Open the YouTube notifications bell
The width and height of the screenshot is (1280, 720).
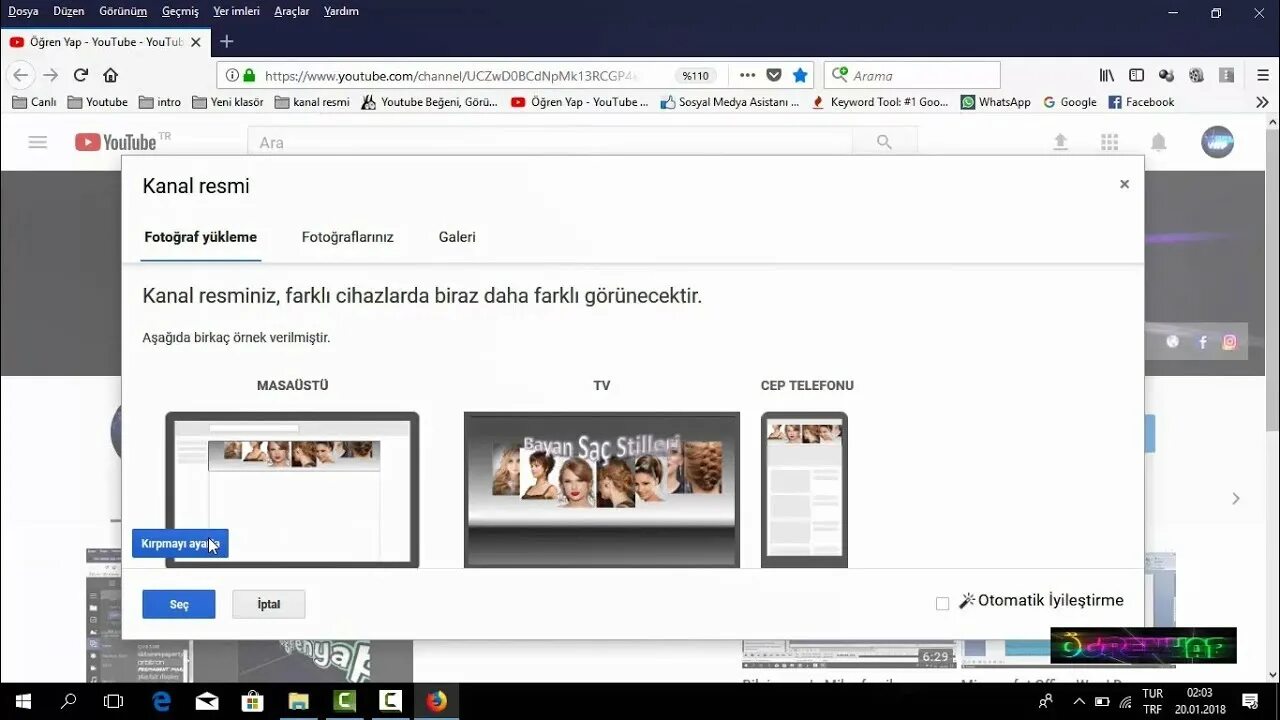(1159, 142)
